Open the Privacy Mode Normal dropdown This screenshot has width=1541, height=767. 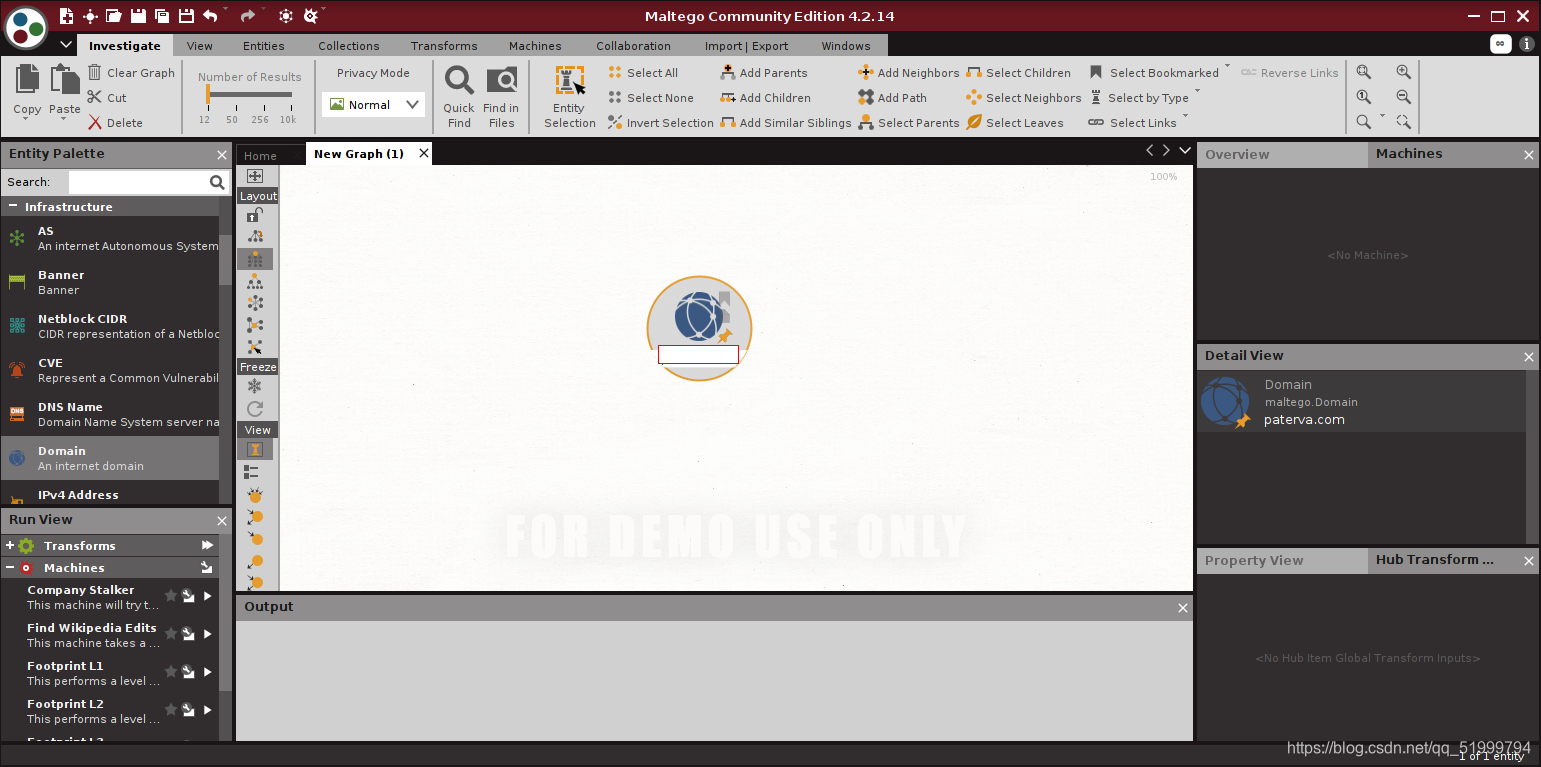pyautogui.click(x=373, y=104)
